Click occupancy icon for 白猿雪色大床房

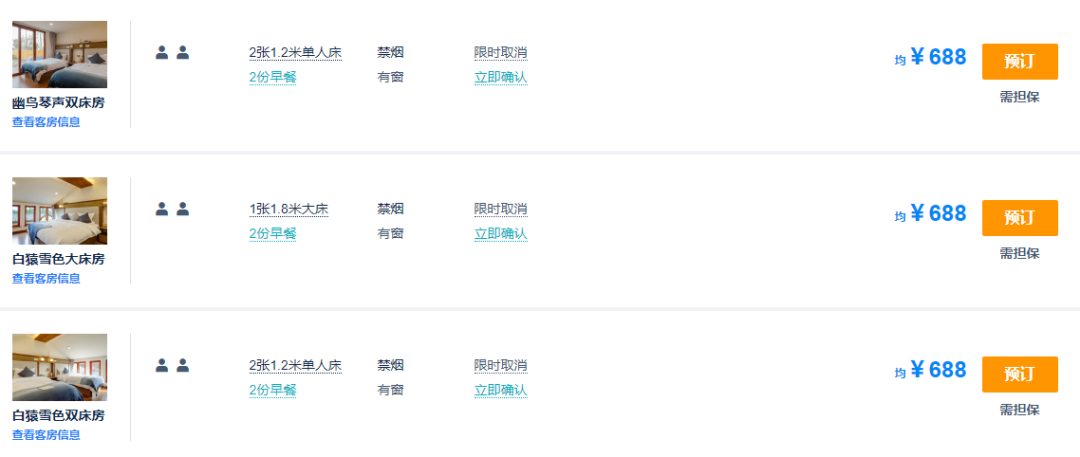172,209
